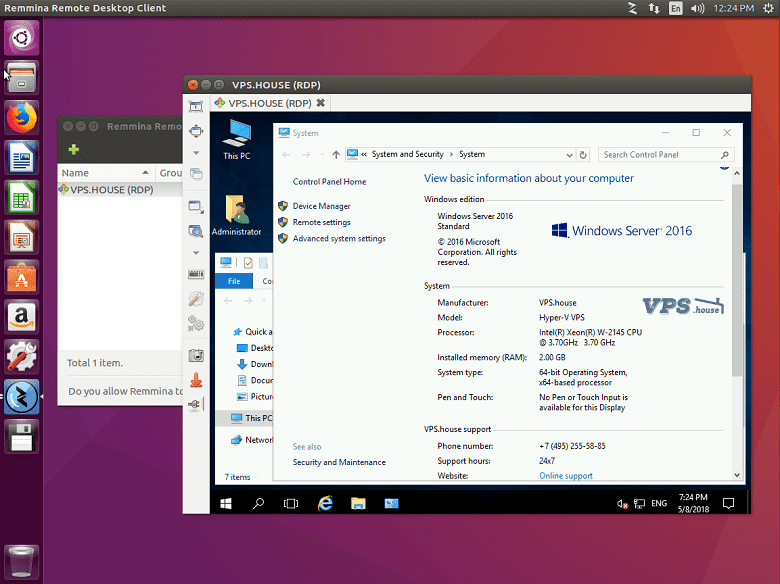Toggle Remmina dynamic resolution update icon

196,207
